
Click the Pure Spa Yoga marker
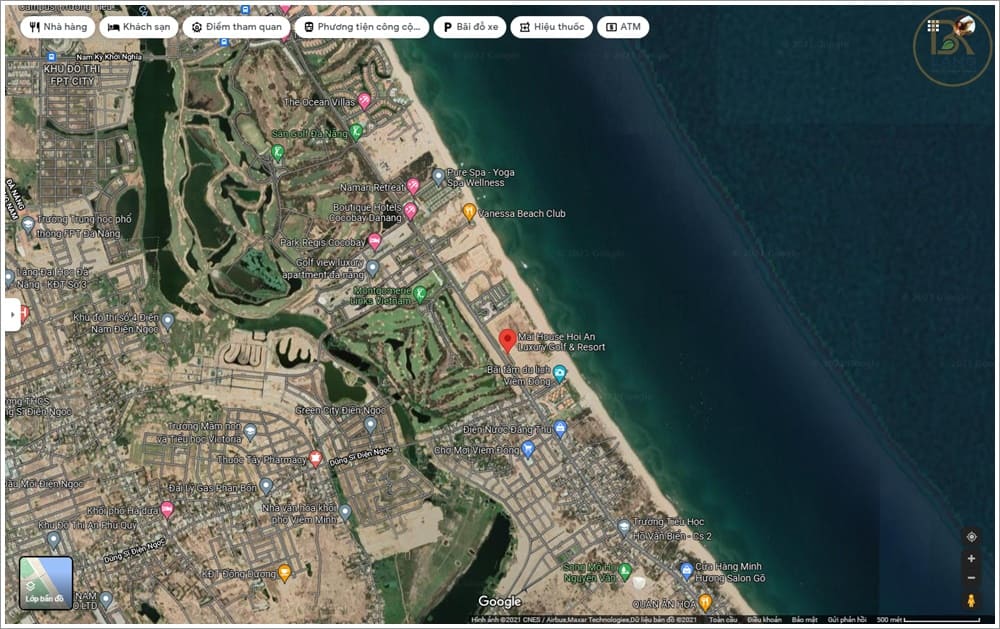point(438,176)
